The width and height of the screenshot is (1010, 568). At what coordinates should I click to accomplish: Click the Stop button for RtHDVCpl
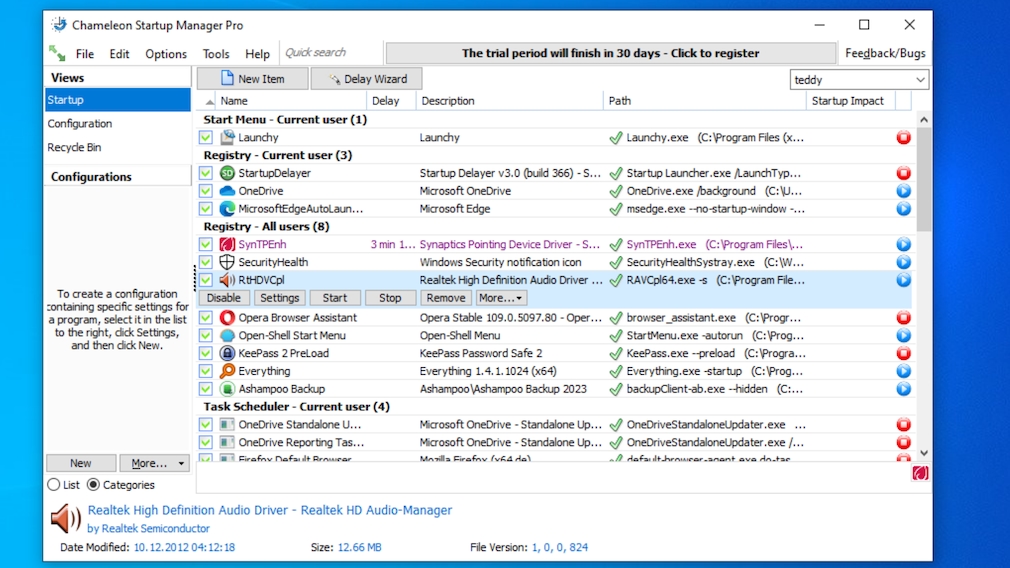tap(390, 298)
